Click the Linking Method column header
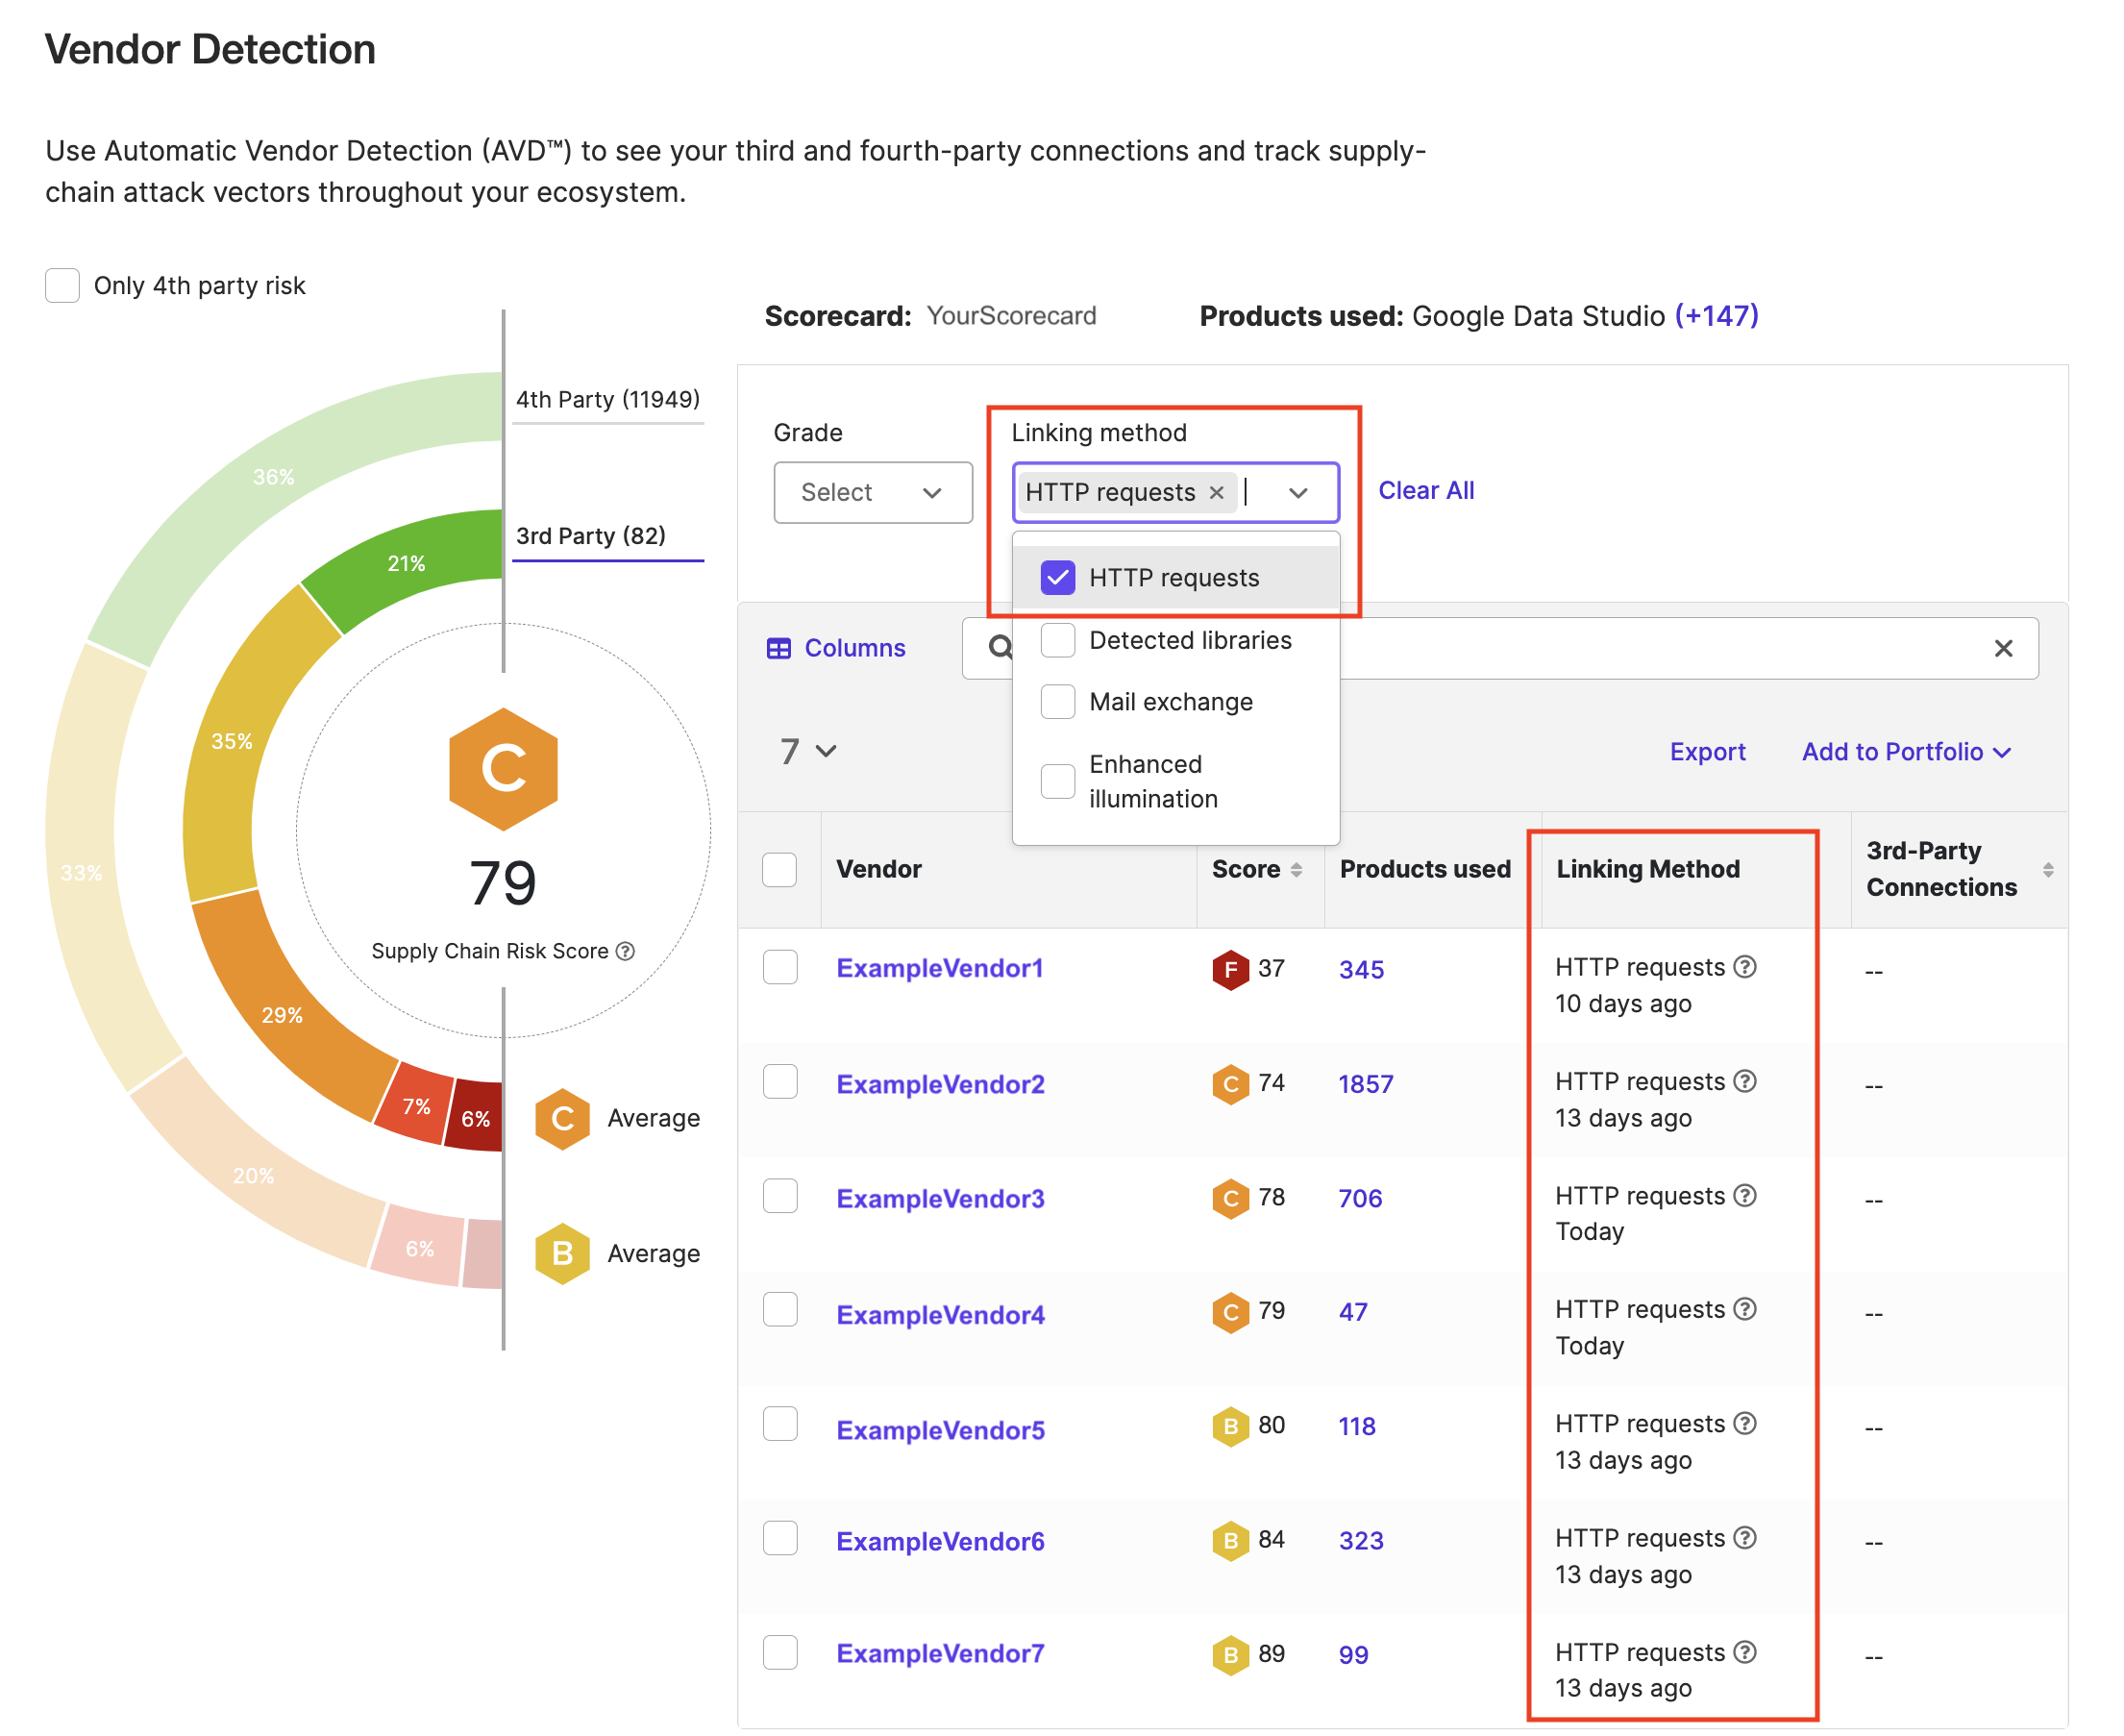This screenshot has height=1736, width=2124. (1648, 869)
